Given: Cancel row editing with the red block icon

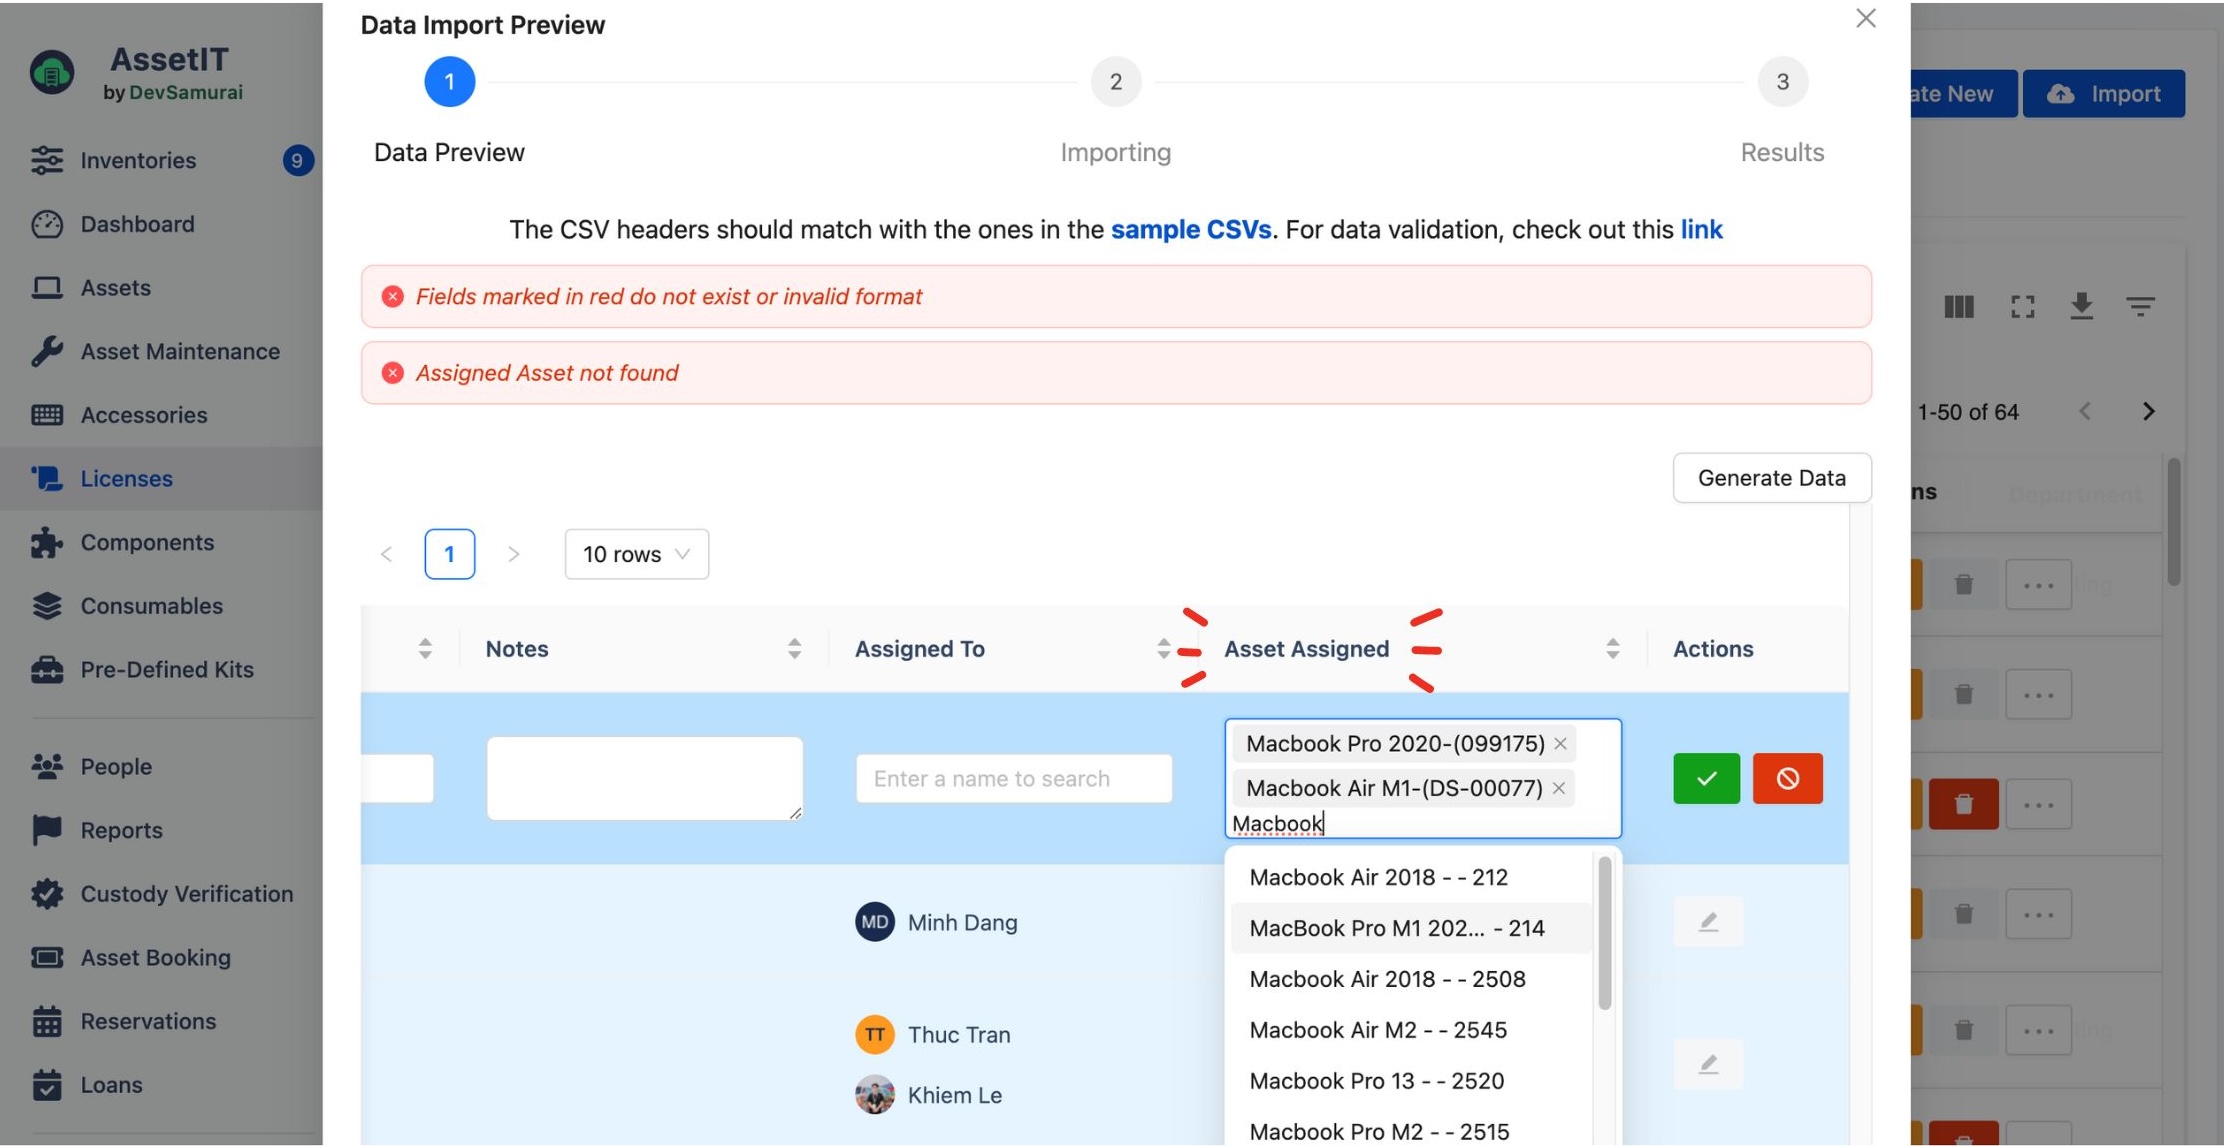Looking at the screenshot, I should [x=1789, y=778].
